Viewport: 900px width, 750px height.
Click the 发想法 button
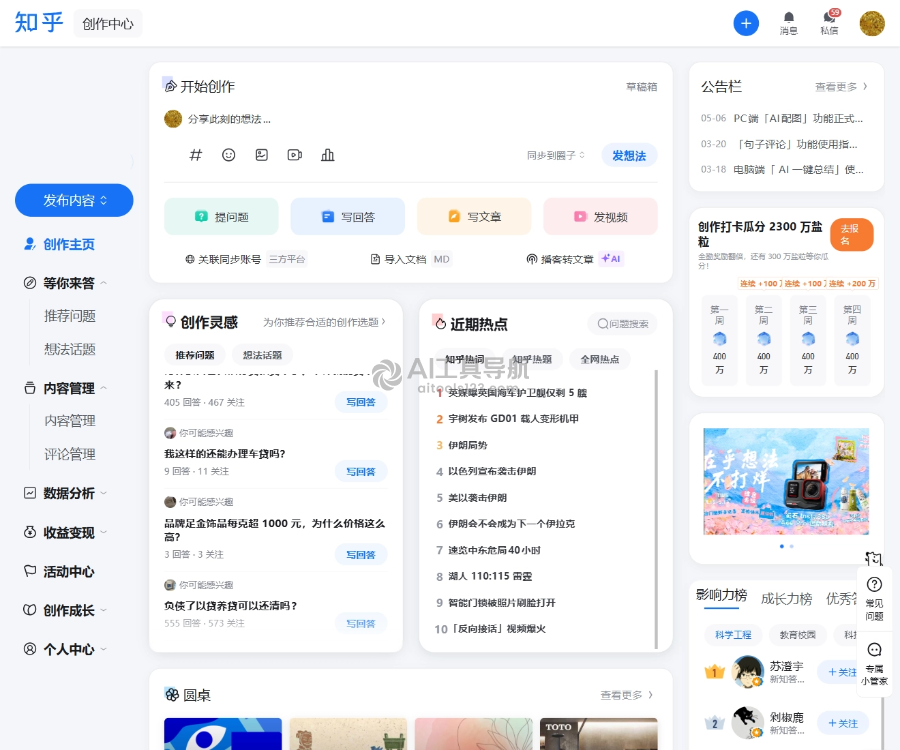[x=629, y=156]
